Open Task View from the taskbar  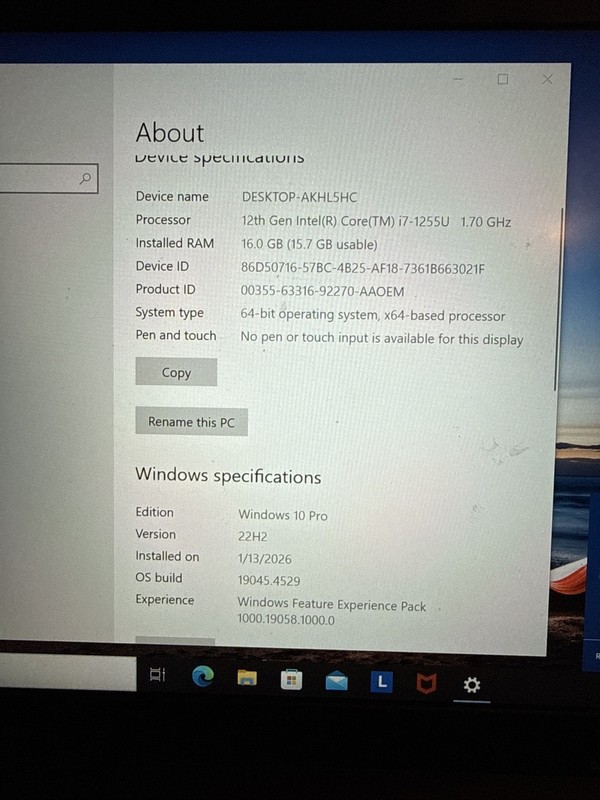[x=157, y=674]
